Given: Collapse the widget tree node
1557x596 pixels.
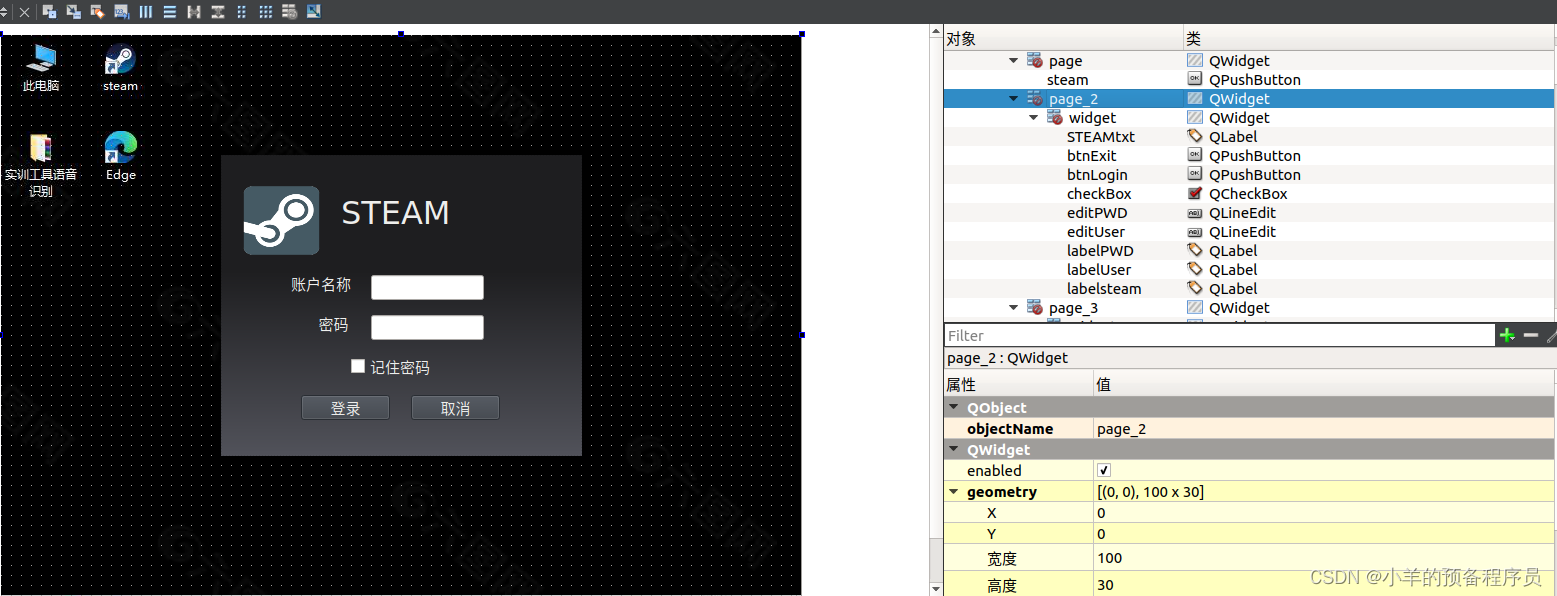Looking at the screenshot, I should pyautogui.click(x=1033, y=118).
